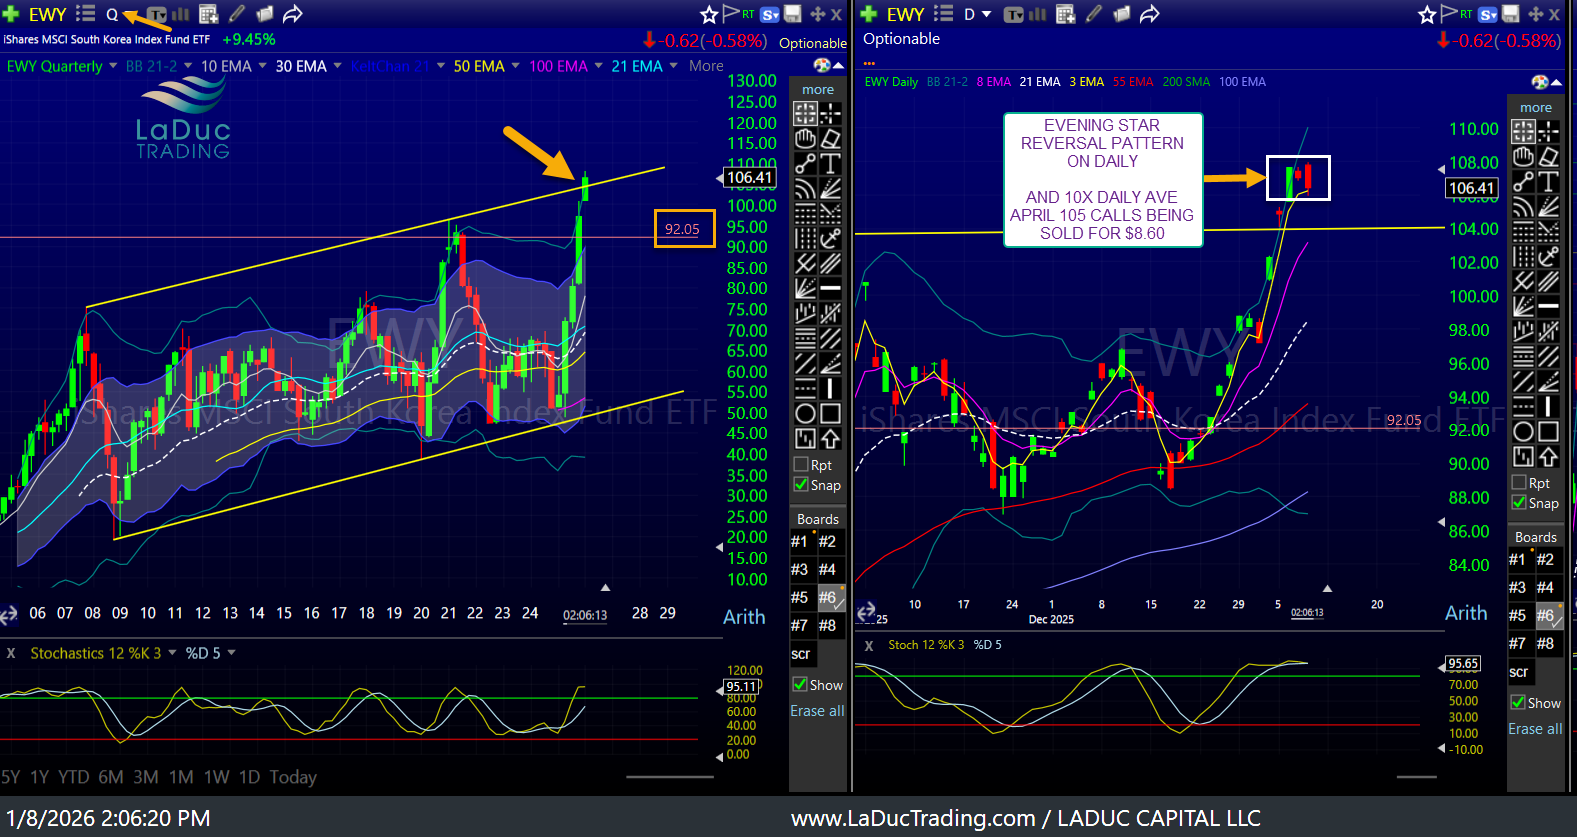Click the Arith scale label on the left chart
This screenshot has width=1577, height=837.
[x=744, y=617]
